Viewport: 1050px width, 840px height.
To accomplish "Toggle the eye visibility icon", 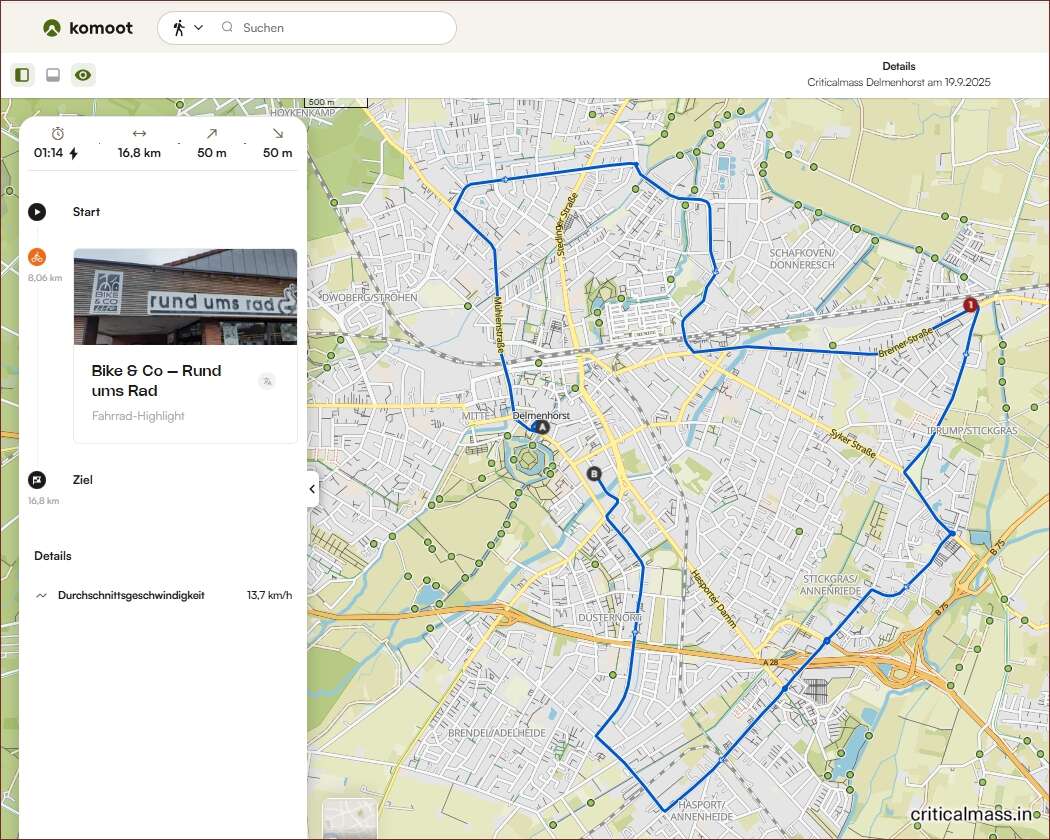I will (83, 75).
